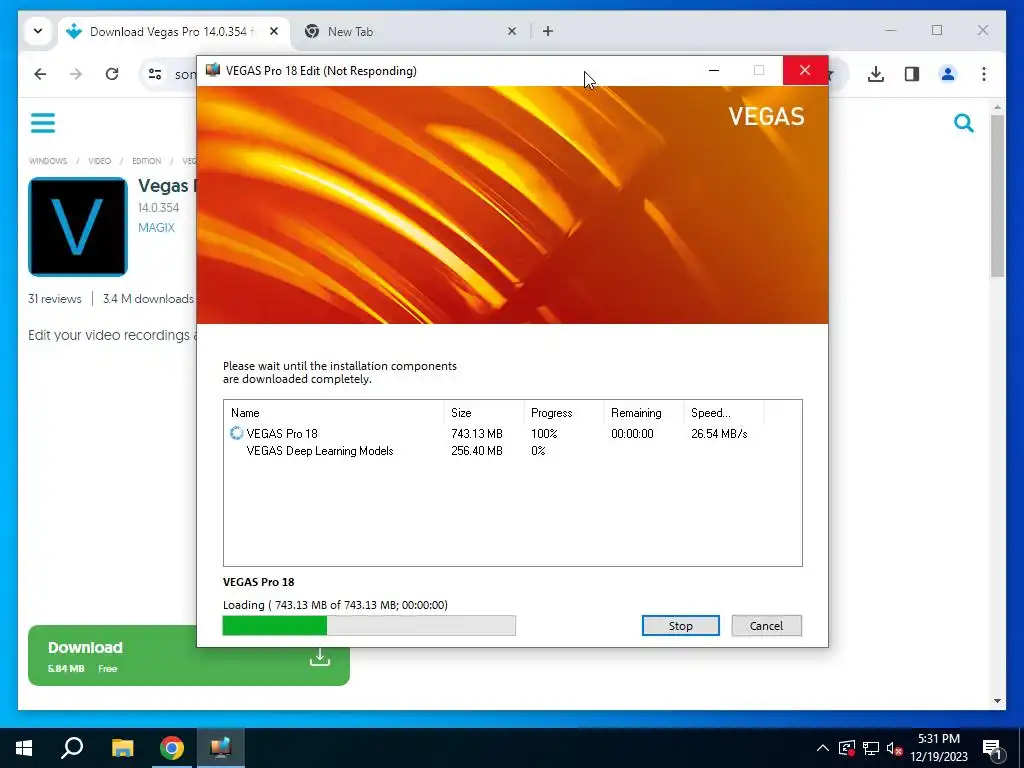
Task: Click the 256.40 MB size value
Action: [x=477, y=451]
